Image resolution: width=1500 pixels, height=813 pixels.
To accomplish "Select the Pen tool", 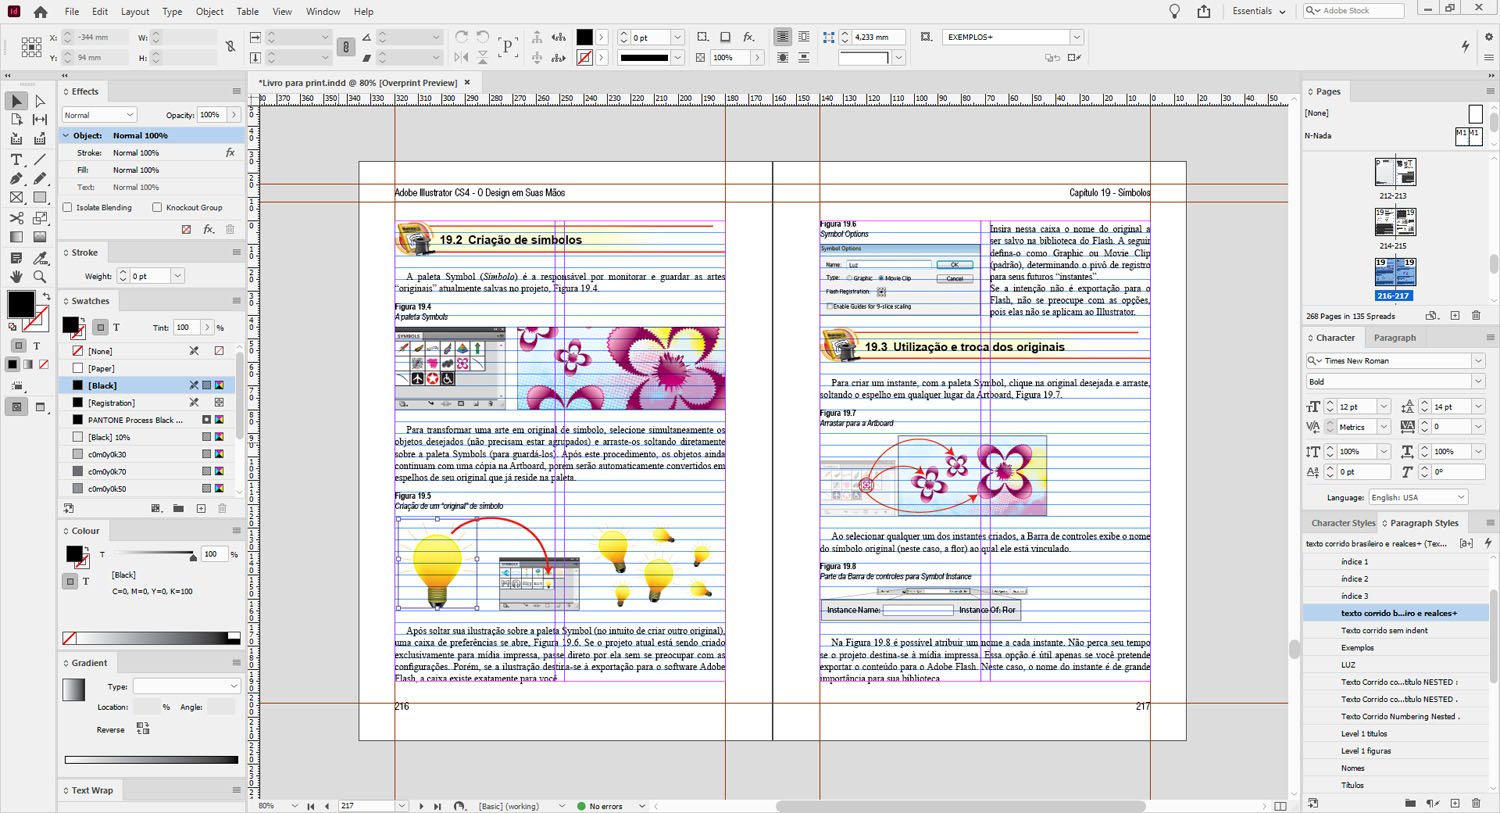I will click(16, 179).
